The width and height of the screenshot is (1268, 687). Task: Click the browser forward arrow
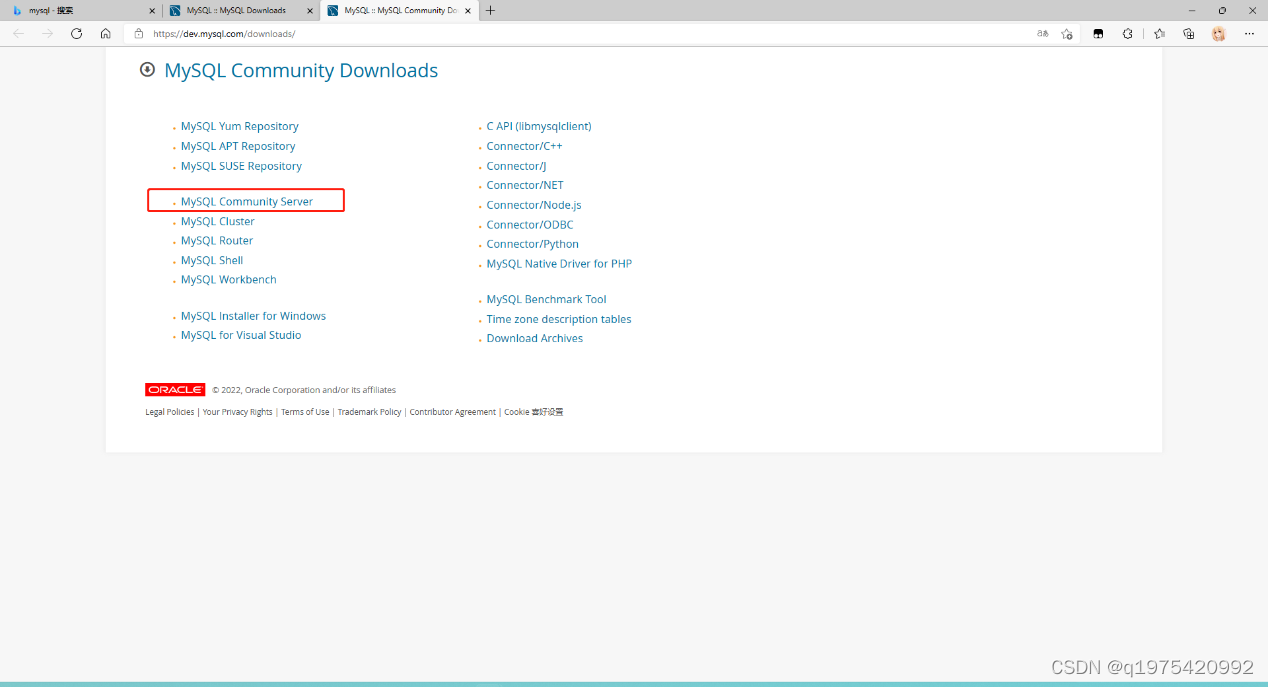click(47, 33)
